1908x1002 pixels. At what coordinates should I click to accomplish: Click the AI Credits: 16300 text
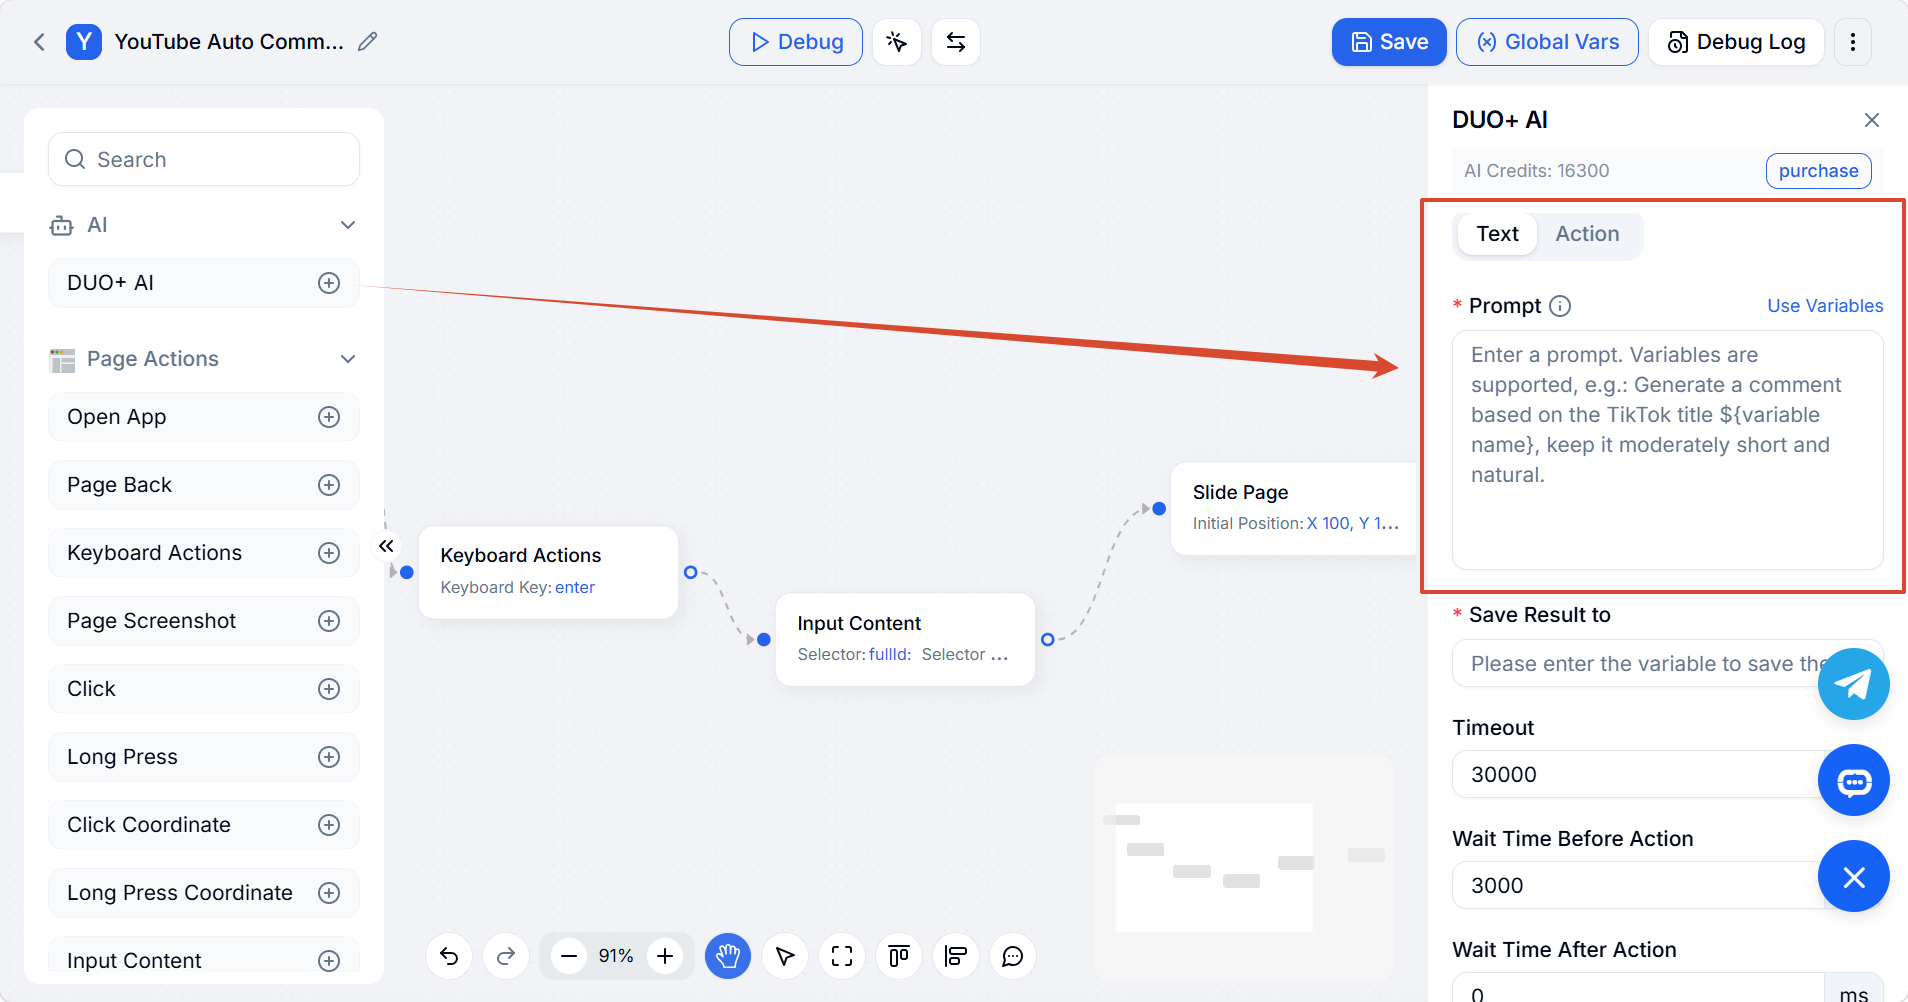click(x=1537, y=171)
